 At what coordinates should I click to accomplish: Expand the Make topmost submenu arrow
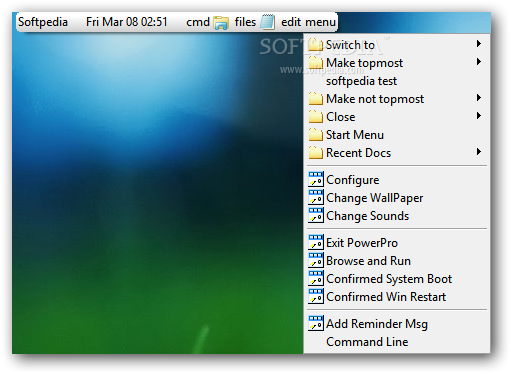479,62
